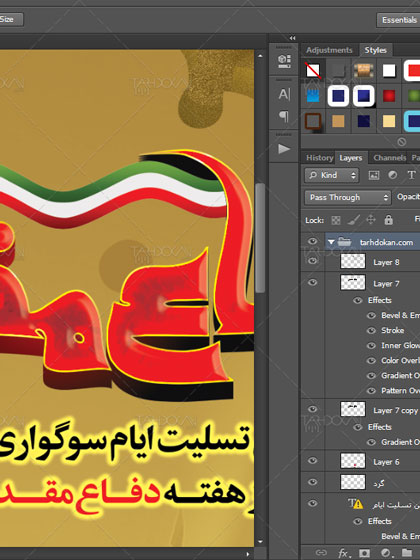Switch to the Styles tab
This screenshot has width=420, height=560.
click(x=375, y=50)
